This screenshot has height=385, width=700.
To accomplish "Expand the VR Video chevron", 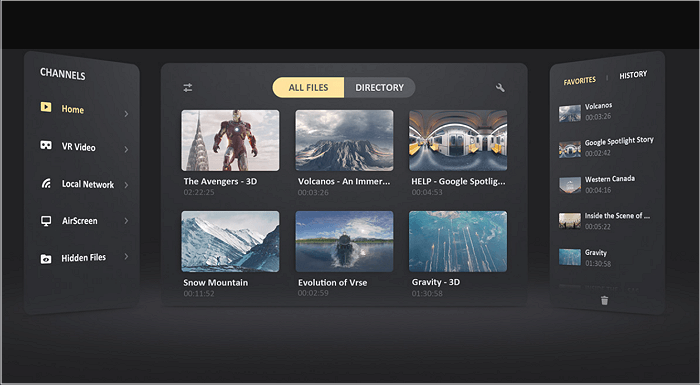I will coord(126,149).
